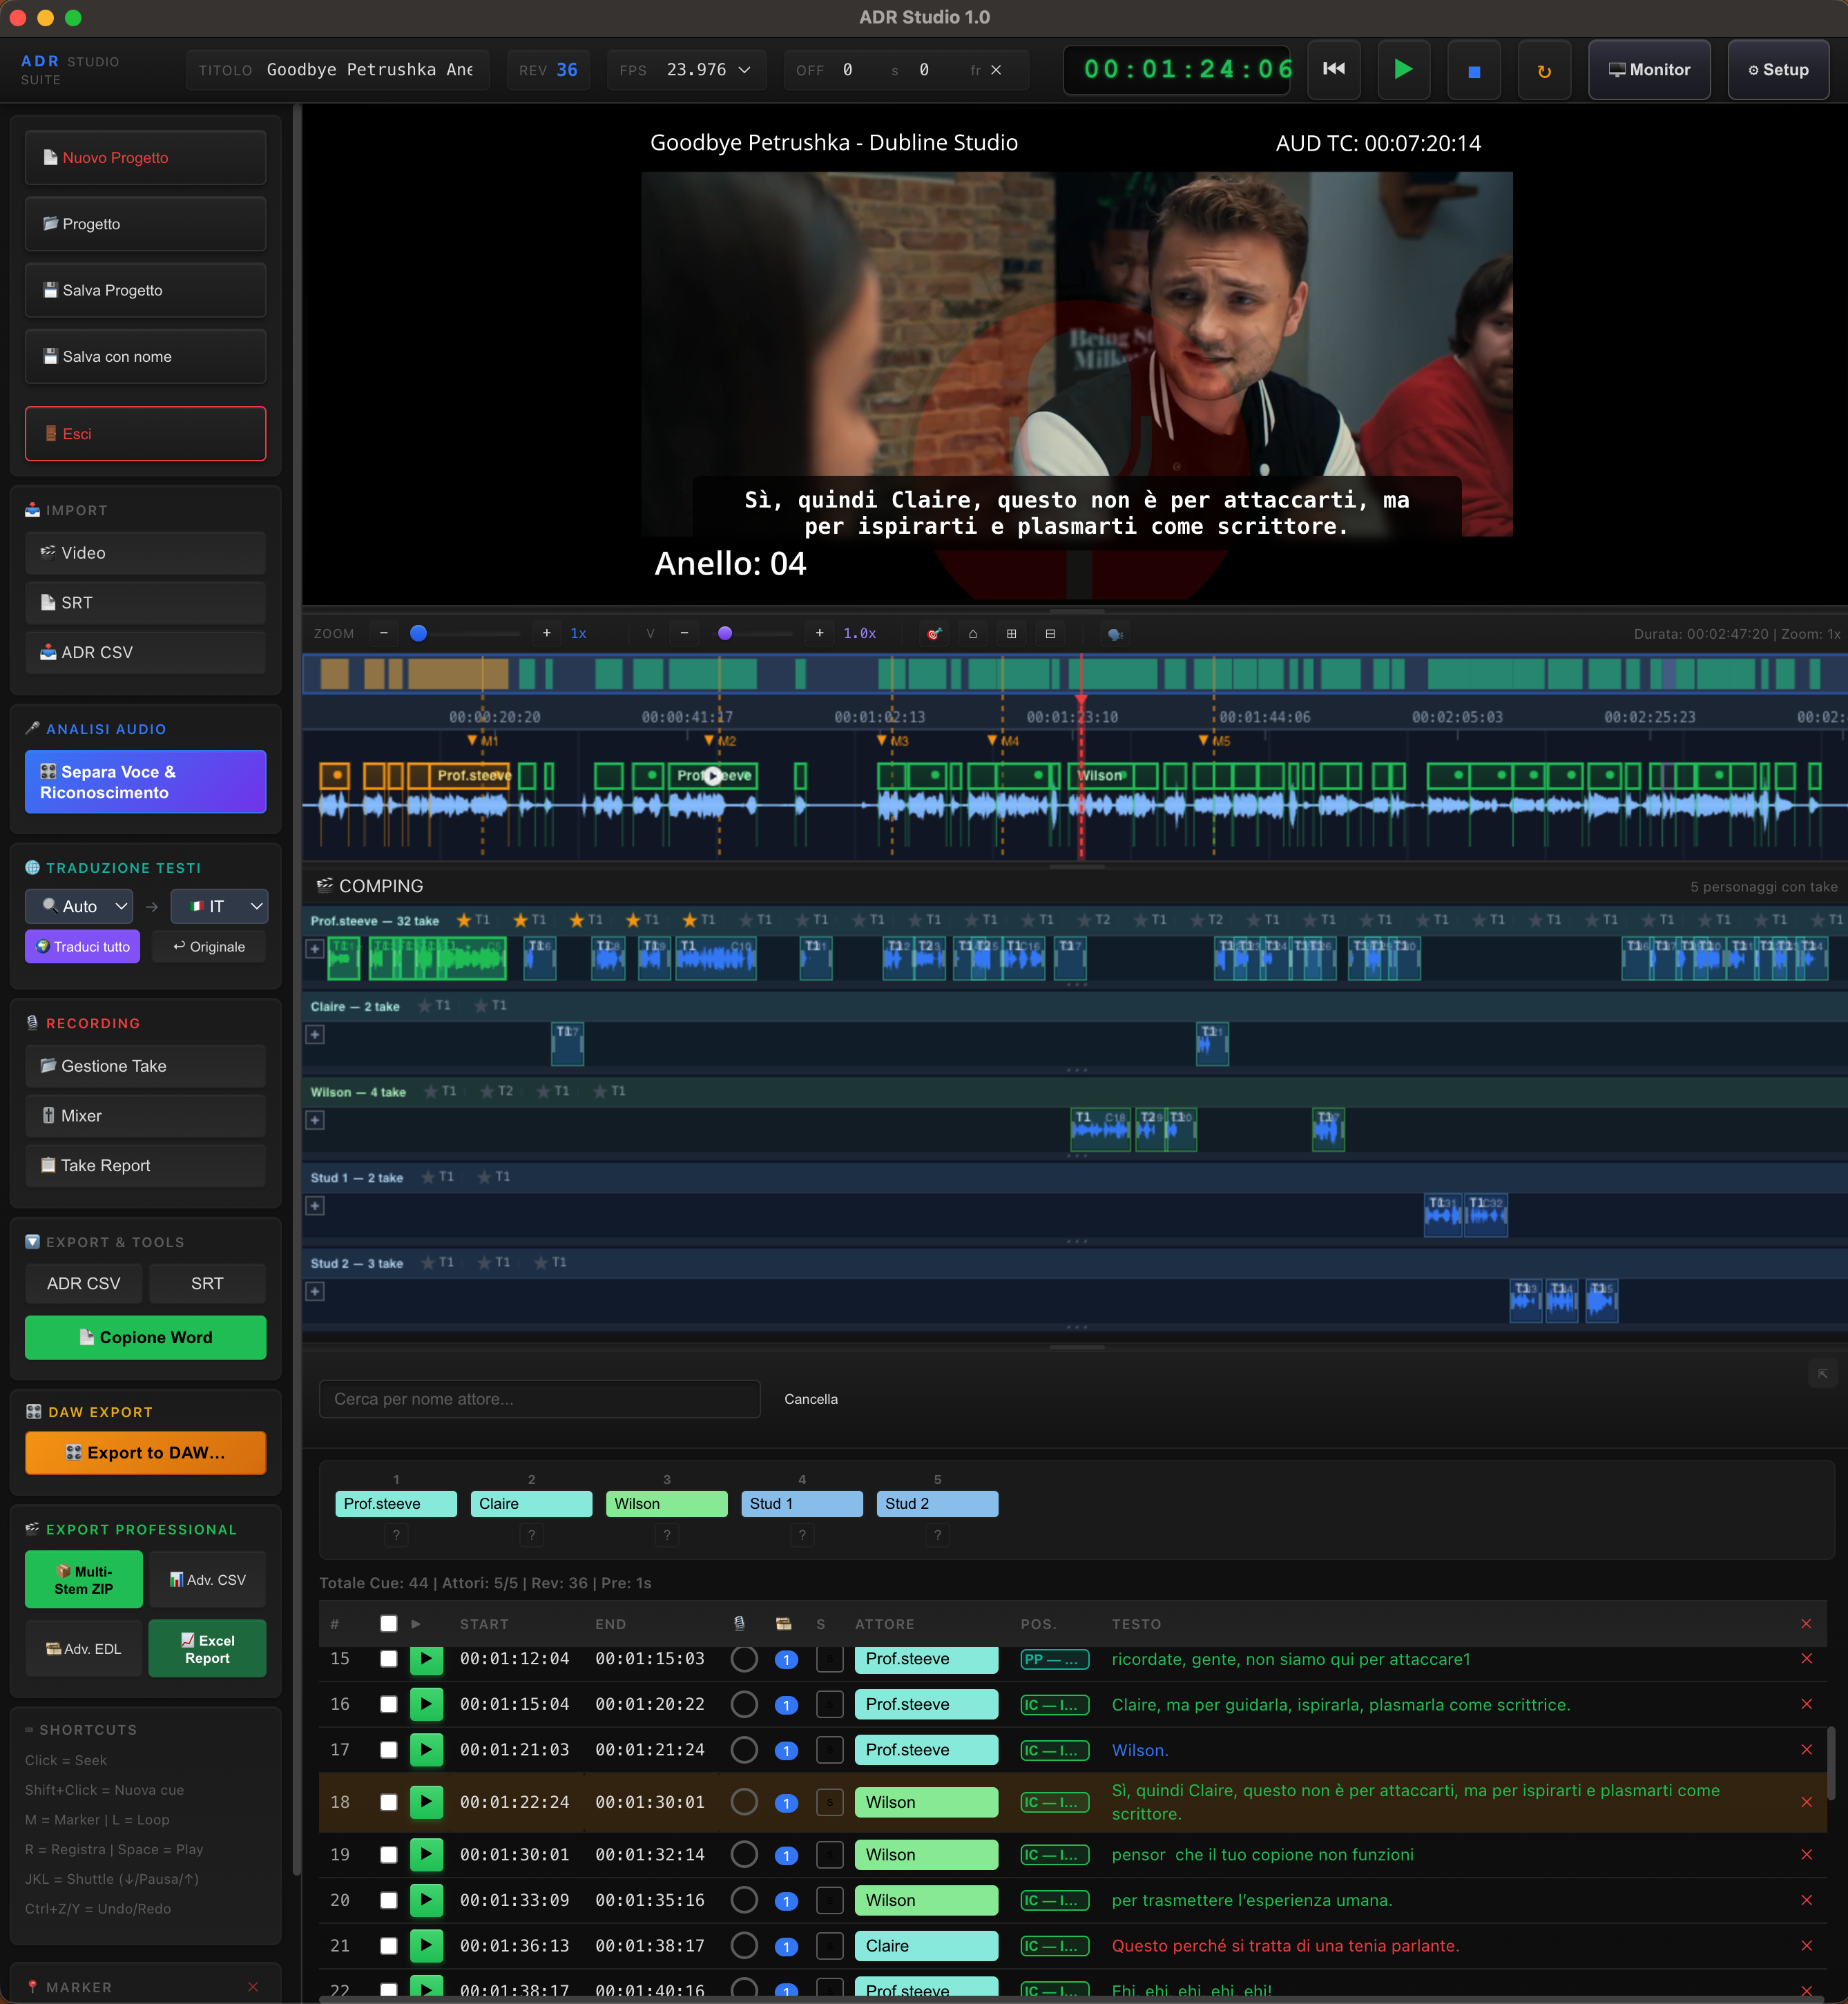Open Gestione Take
This screenshot has height=2004, width=1848.
pyautogui.click(x=146, y=1066)
